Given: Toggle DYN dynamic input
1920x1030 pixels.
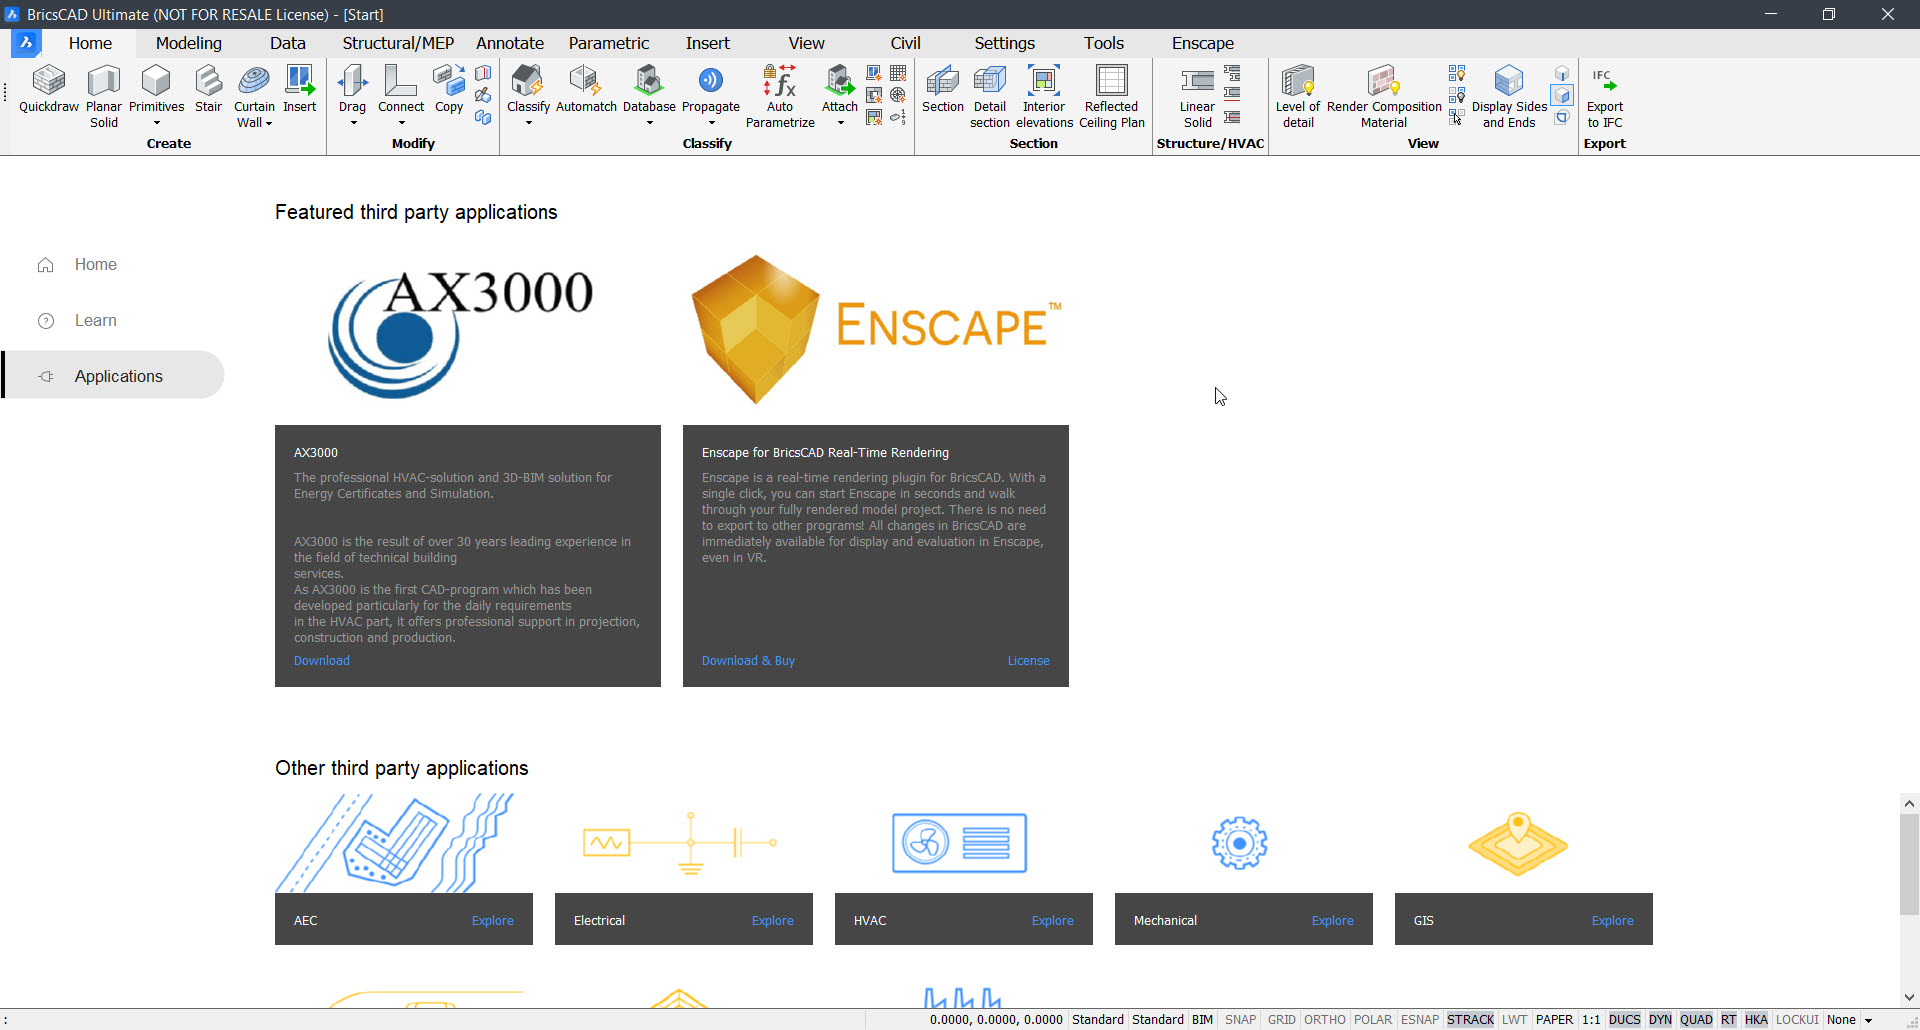Looking at the screenshot, I should coord(1660,1020).
